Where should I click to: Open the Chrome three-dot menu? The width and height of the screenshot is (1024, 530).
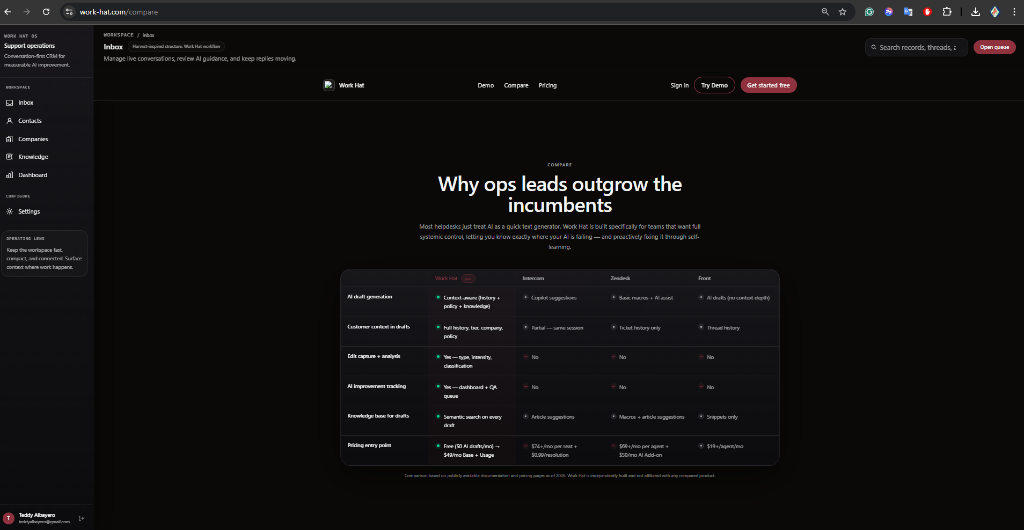[1014, 12]
